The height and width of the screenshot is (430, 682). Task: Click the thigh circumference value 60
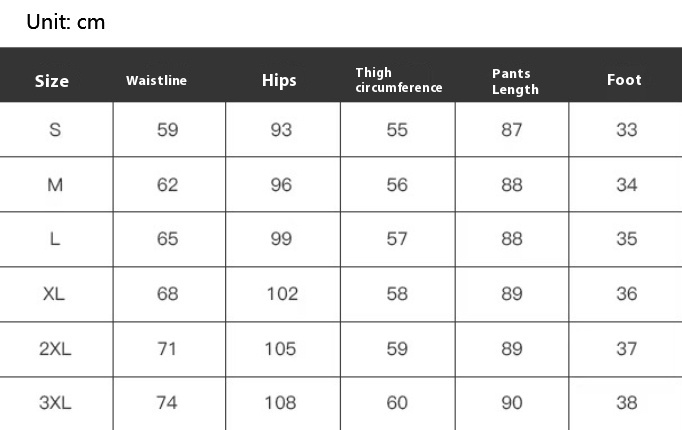pyautogui.click(x=397, y=403)
